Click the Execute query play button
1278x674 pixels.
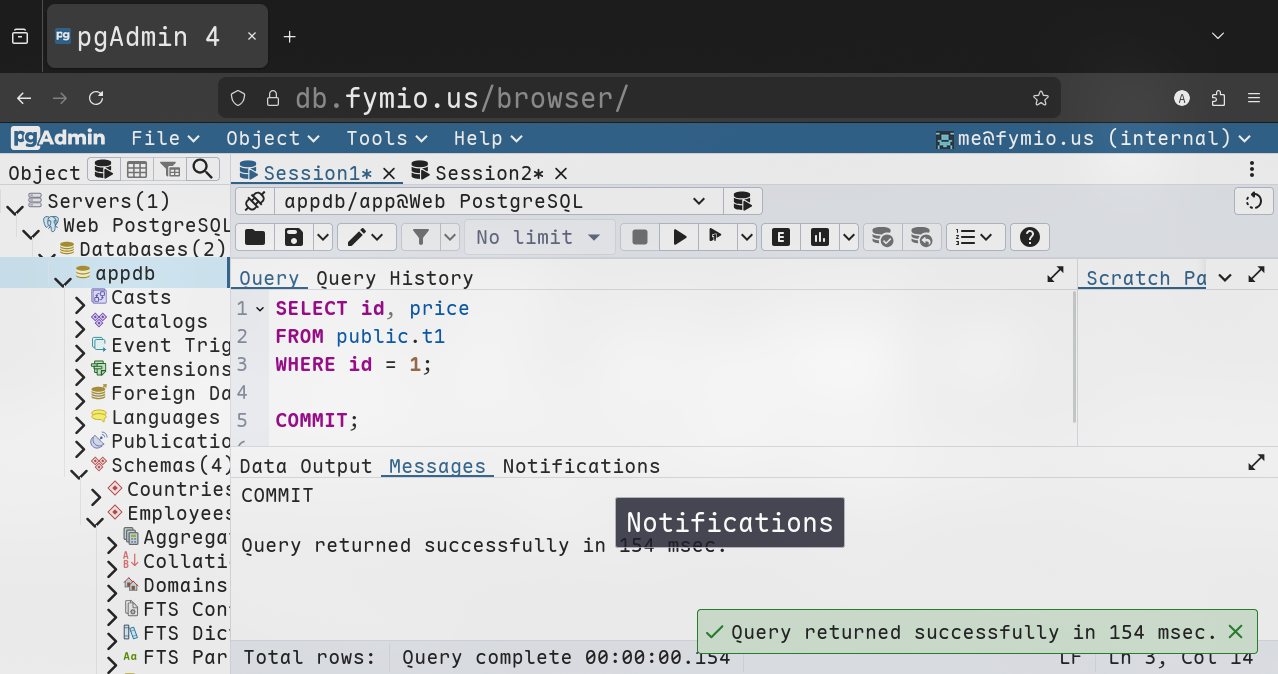click(x=680, y=237)
